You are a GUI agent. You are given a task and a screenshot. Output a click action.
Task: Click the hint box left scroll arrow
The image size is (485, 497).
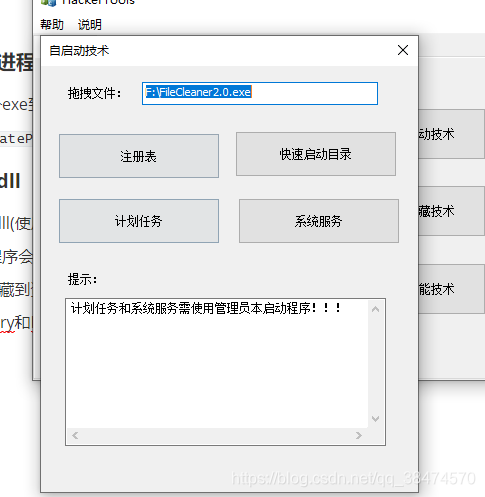(75, 435)
